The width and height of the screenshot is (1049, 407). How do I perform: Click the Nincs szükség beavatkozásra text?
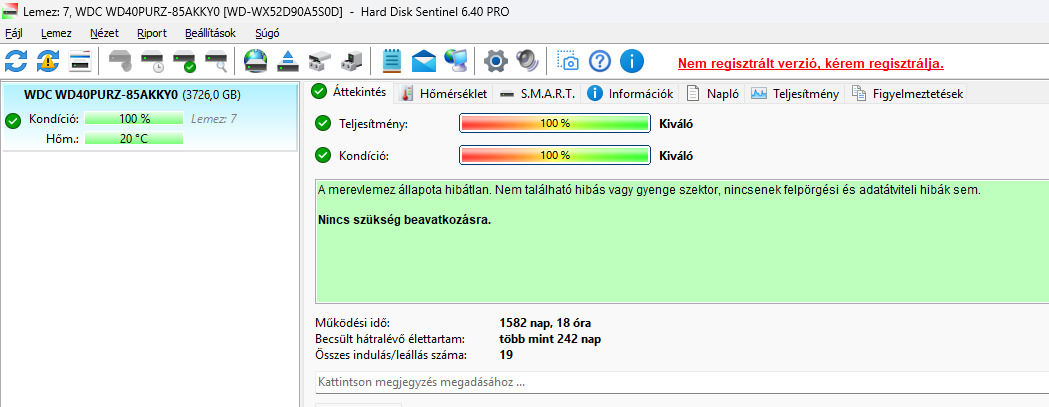click(405, 220)
